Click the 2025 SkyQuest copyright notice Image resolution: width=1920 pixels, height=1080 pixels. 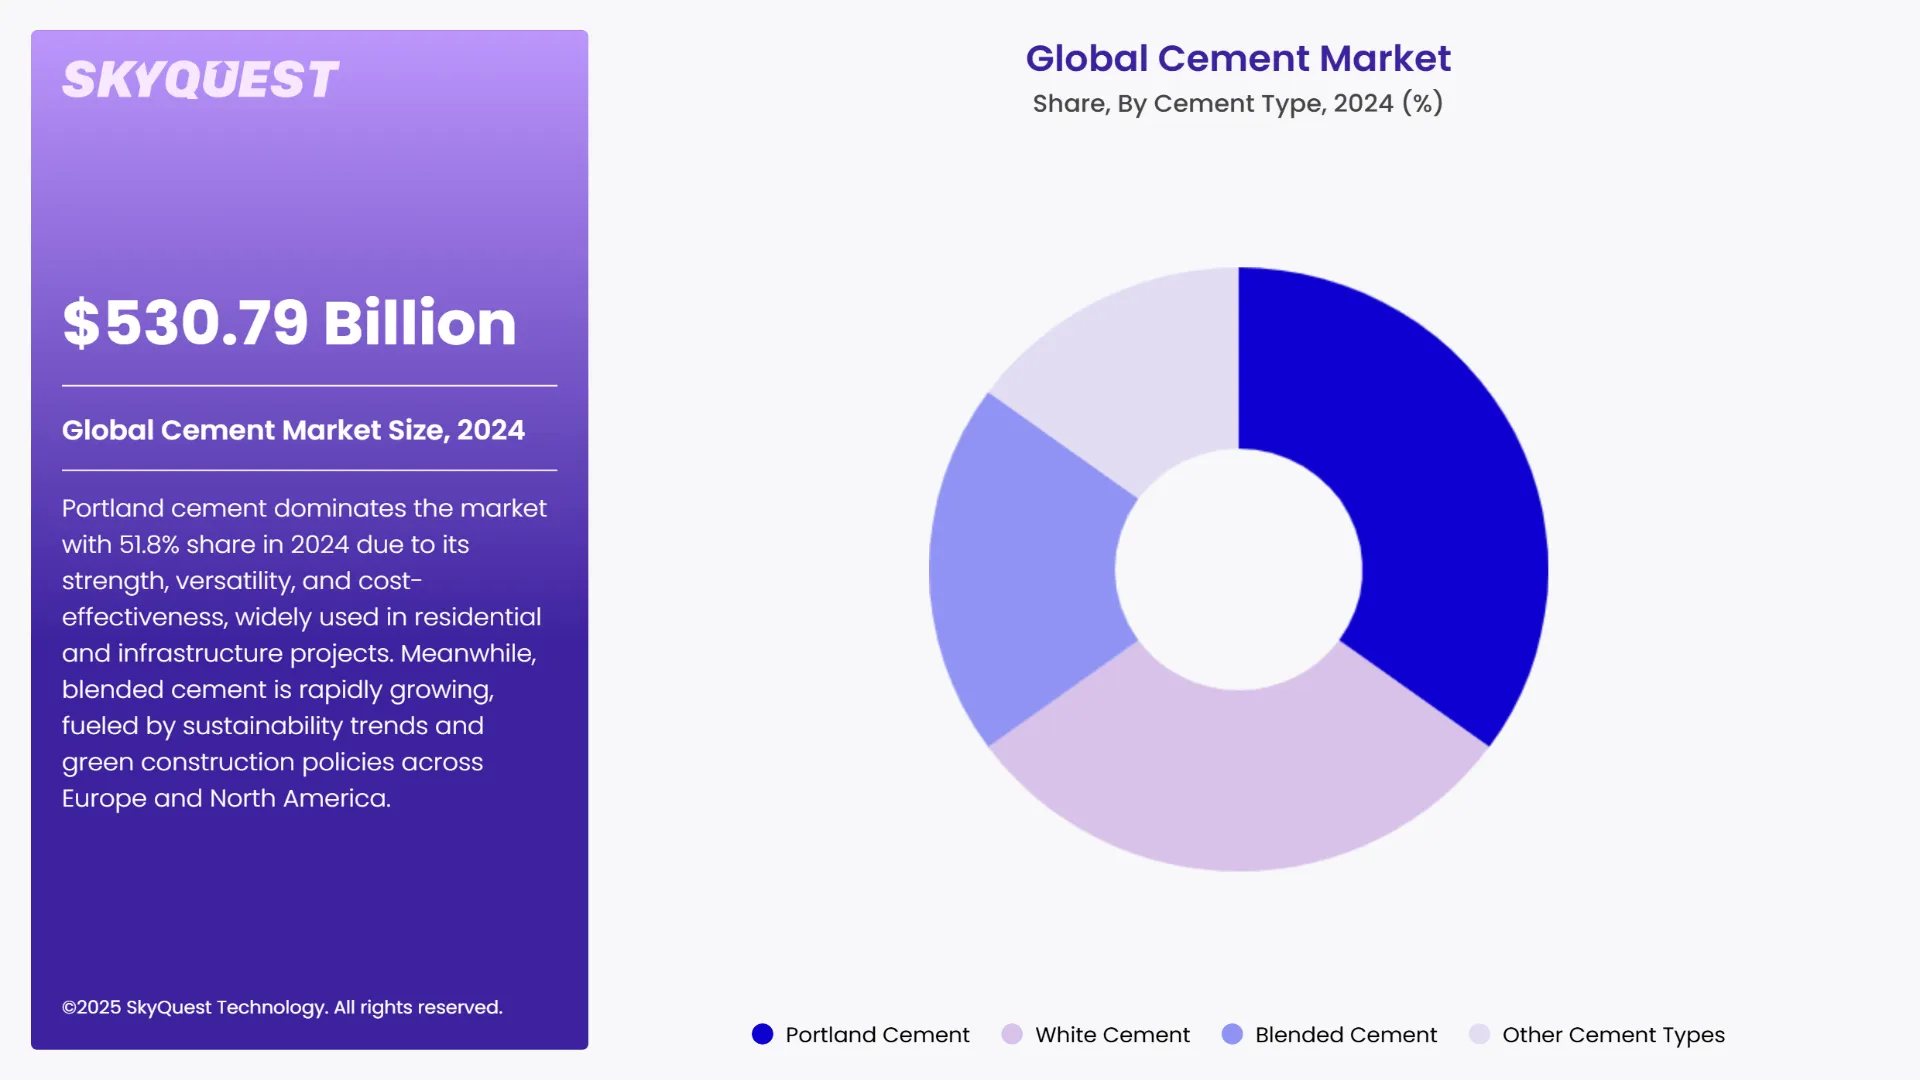(283, 1007)
